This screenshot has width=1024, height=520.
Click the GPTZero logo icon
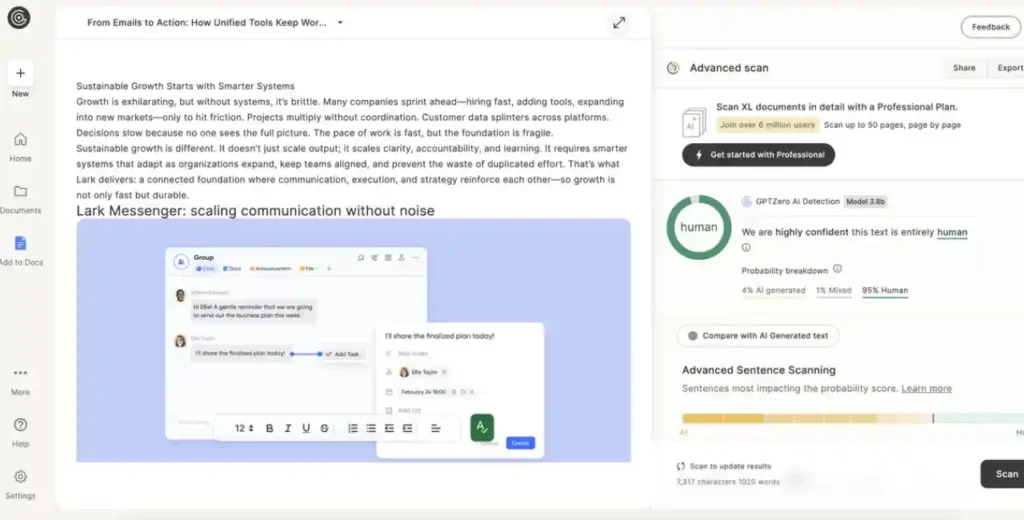[x=19, y=18]
